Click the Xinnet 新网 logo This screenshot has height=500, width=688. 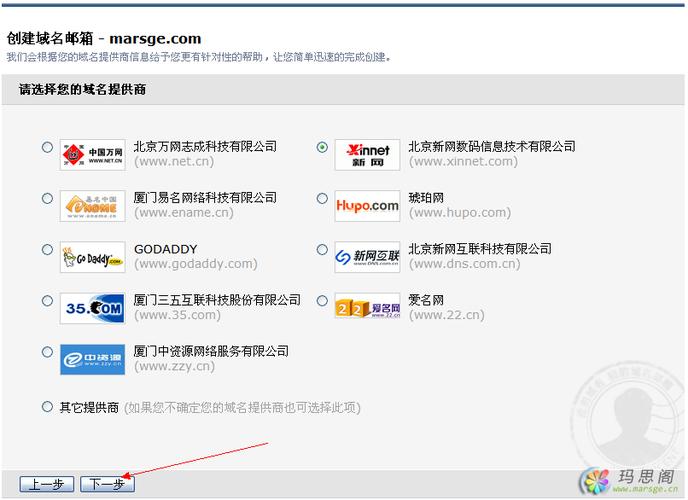[367, 155]
